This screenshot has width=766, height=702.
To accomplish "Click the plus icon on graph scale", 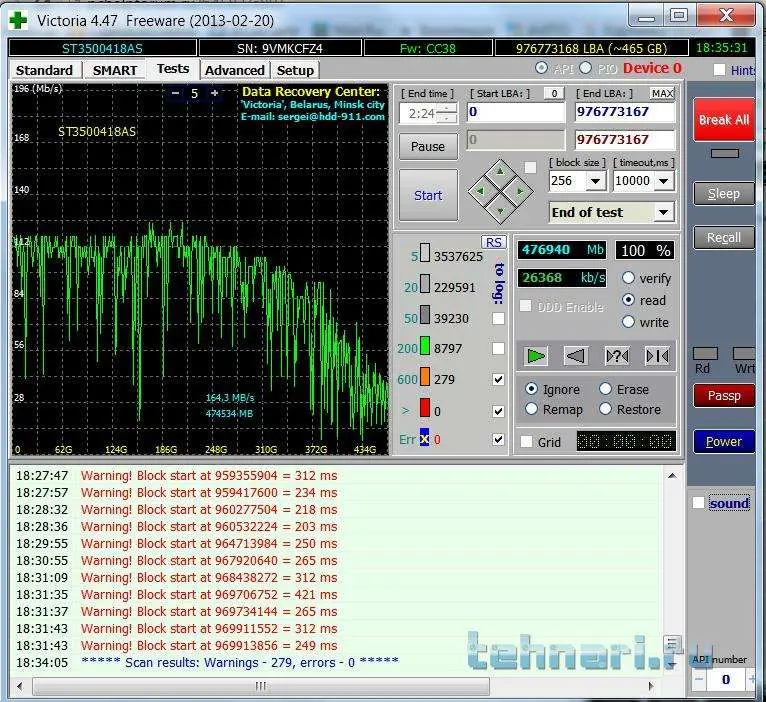I will click(x=214, y=93).
